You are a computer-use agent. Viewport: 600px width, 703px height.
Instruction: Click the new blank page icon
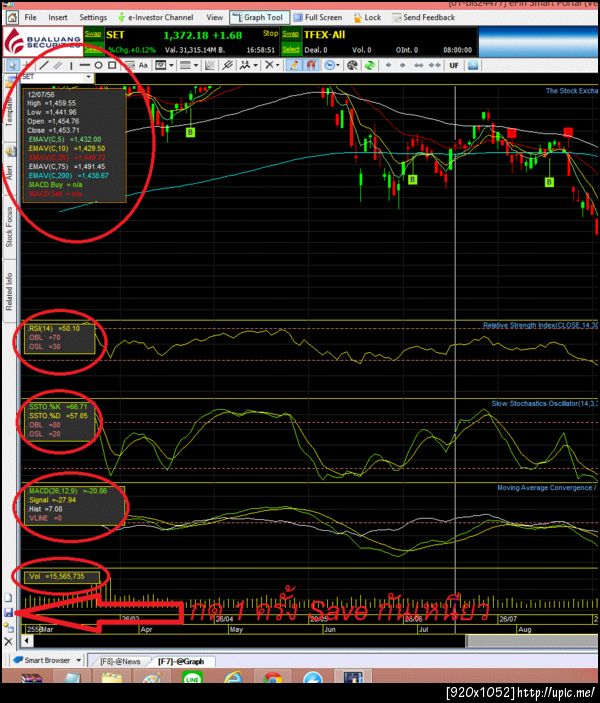(x=9, y=598)
